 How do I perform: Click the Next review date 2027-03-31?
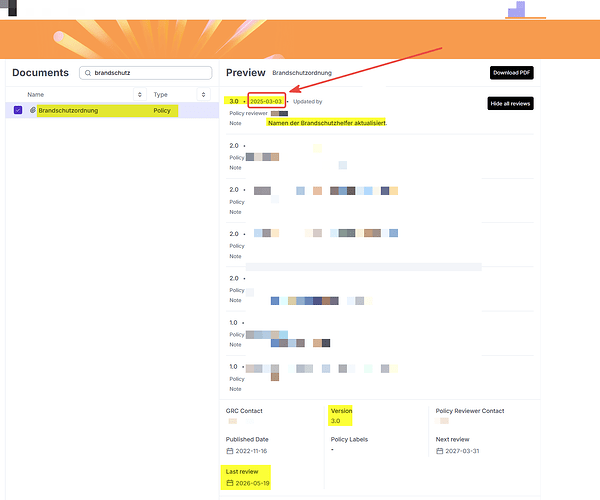[x=462, y=451]
